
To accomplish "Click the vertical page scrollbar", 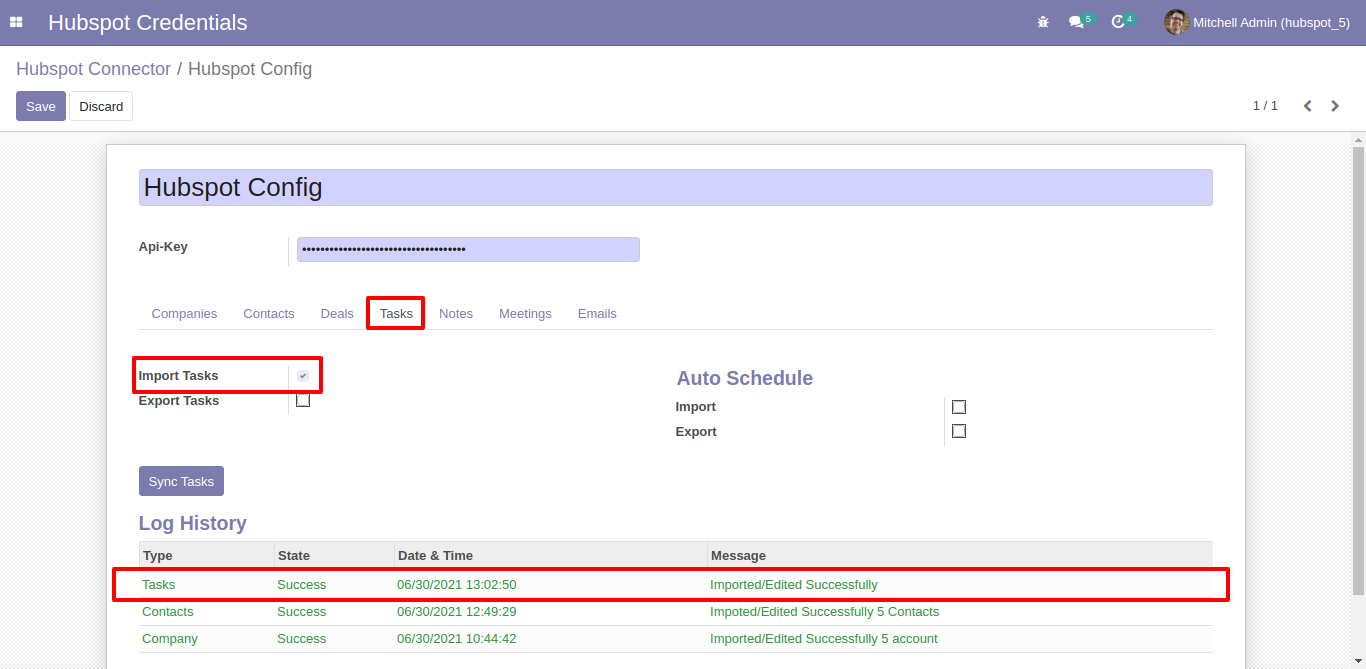I will (1358, 370).
